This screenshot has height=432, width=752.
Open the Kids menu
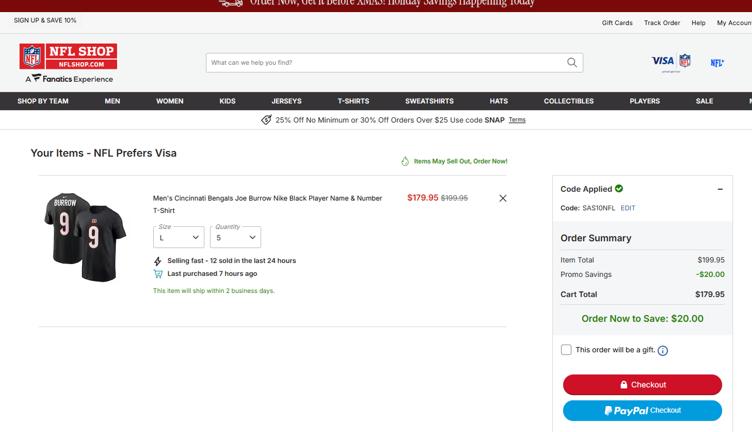(x=227, y=101)
